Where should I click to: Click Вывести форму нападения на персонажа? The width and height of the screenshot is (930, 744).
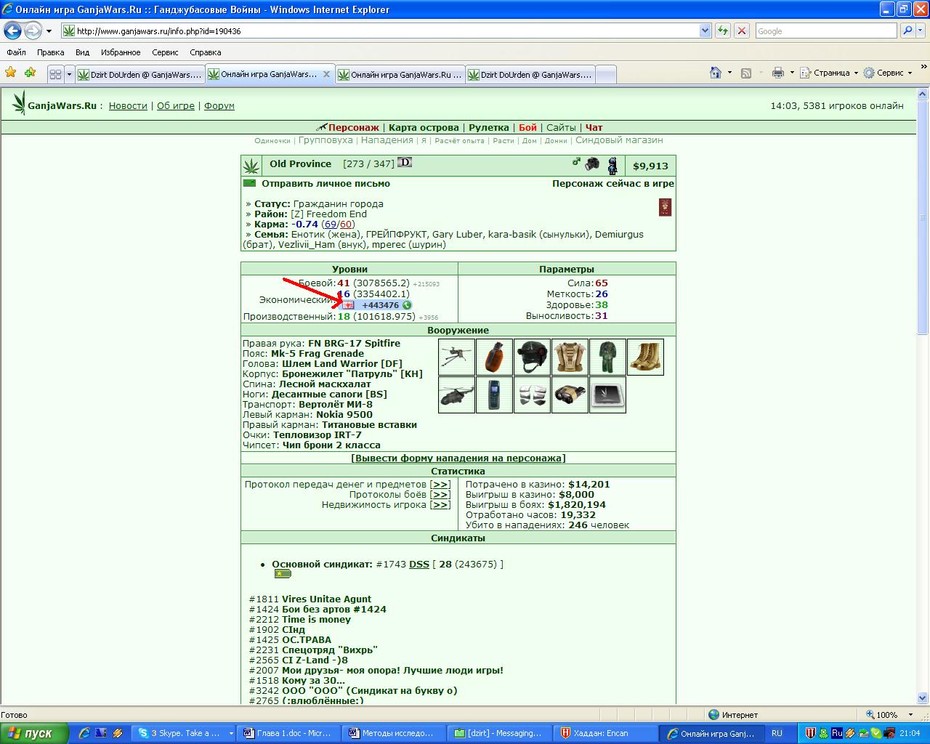tap(458, 458)
